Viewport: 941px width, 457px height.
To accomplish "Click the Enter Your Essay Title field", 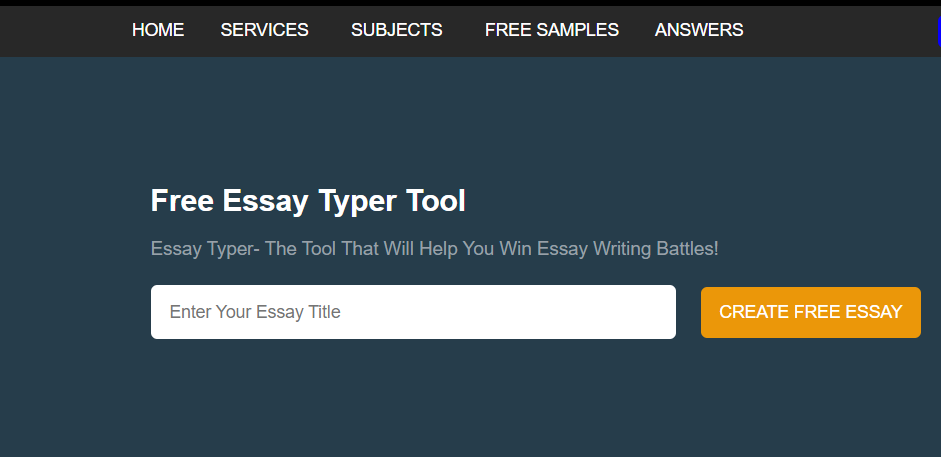I will click(x=413, y=312).
